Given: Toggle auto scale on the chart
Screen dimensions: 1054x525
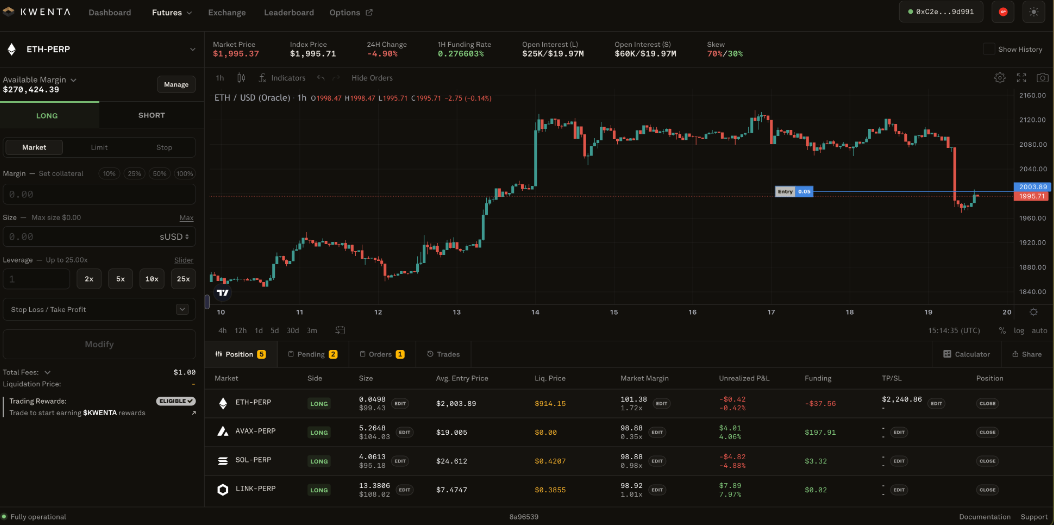Looking at the screenshot, I should click(x=1039, y=331).
